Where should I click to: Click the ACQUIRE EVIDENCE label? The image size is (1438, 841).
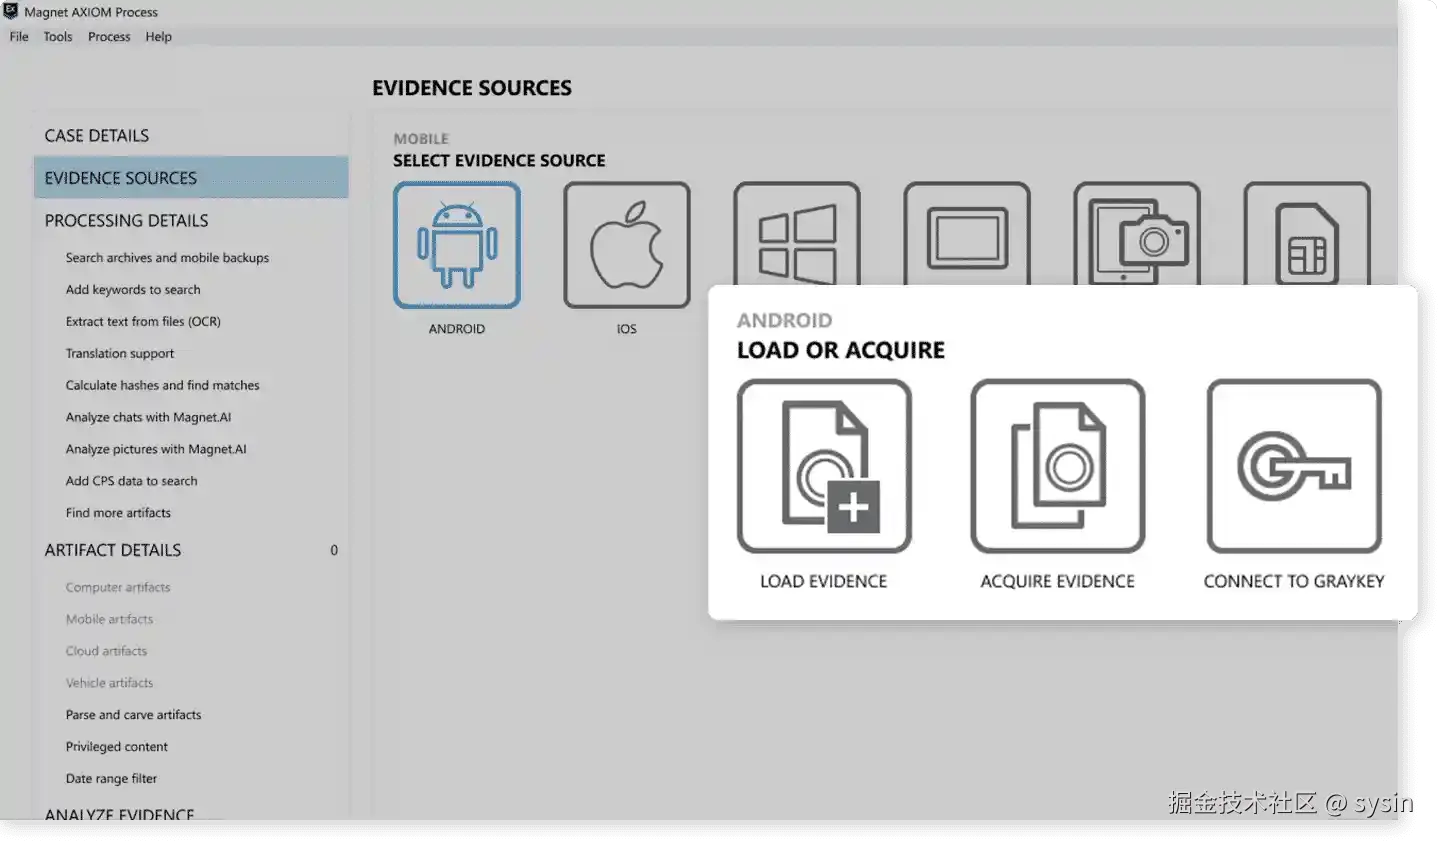tap(1058, 581)
